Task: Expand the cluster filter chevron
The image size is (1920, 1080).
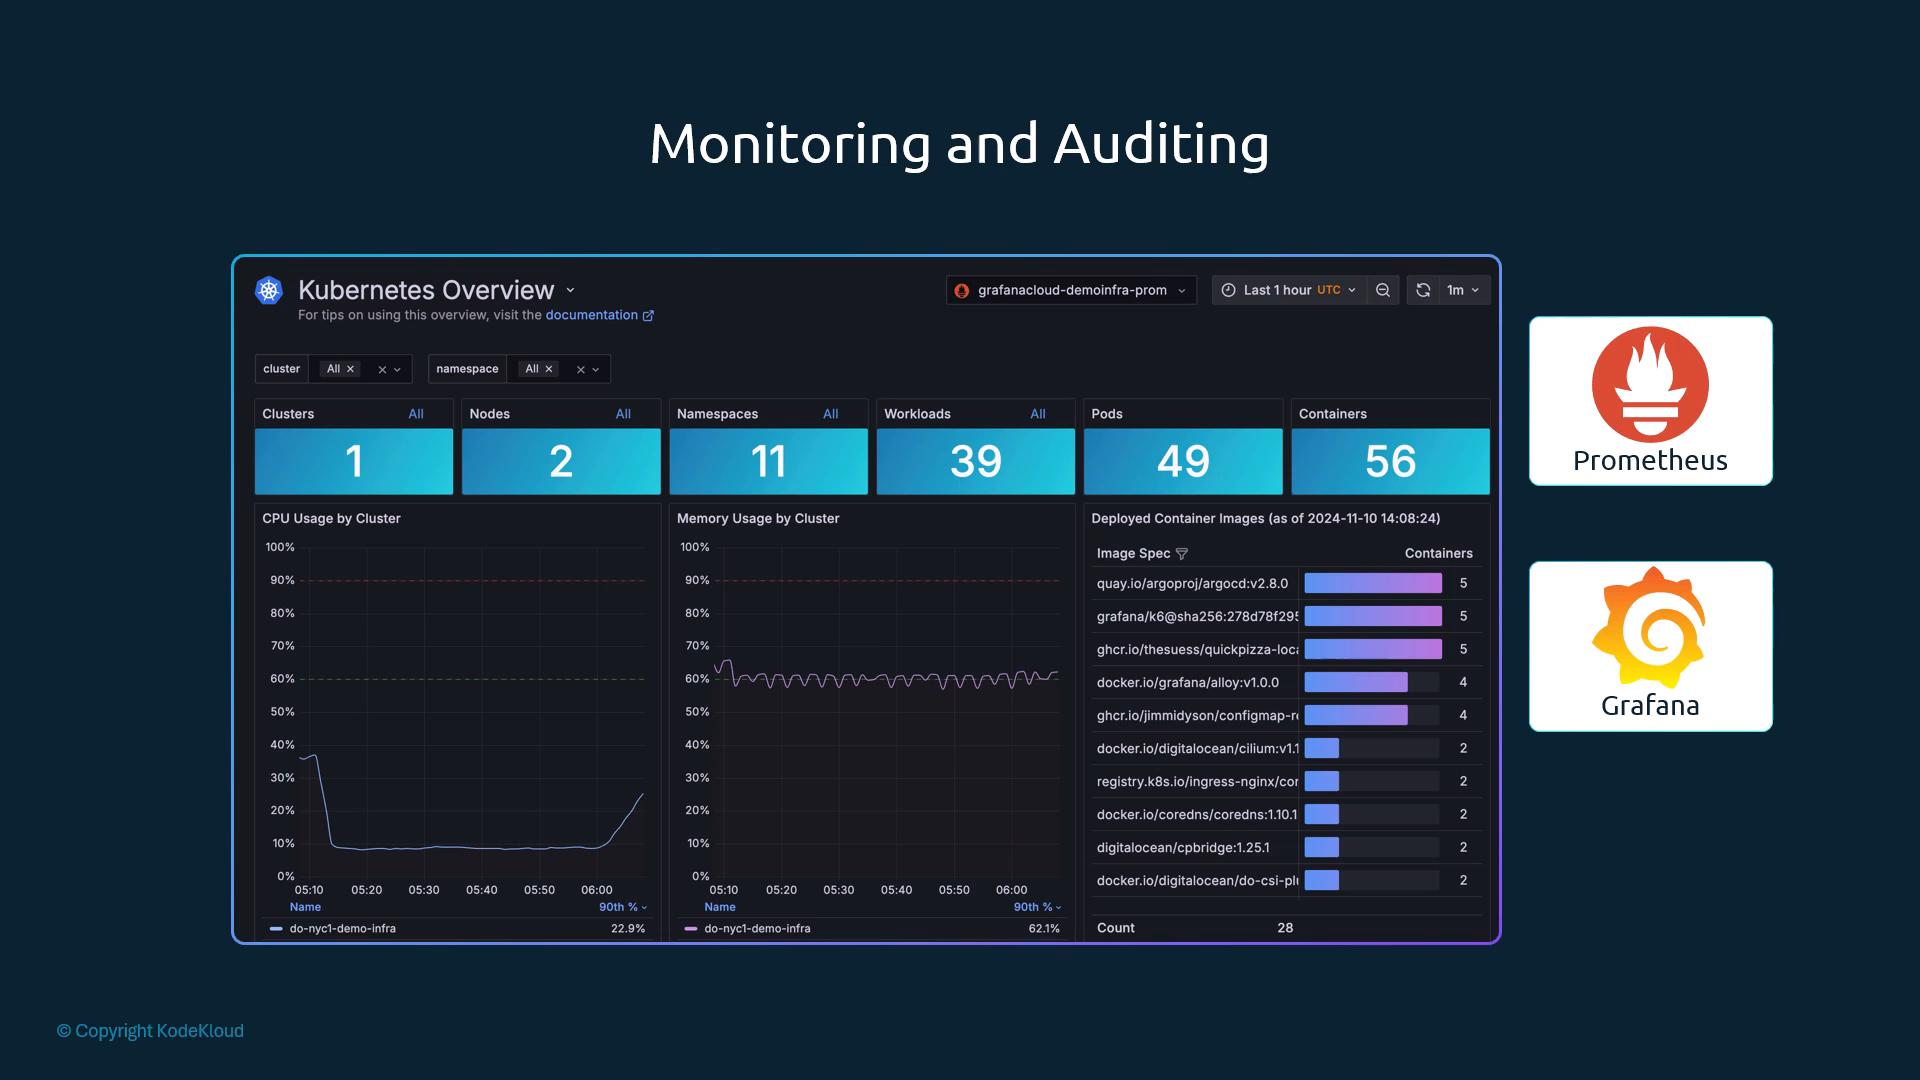Action: coord(398,370)
